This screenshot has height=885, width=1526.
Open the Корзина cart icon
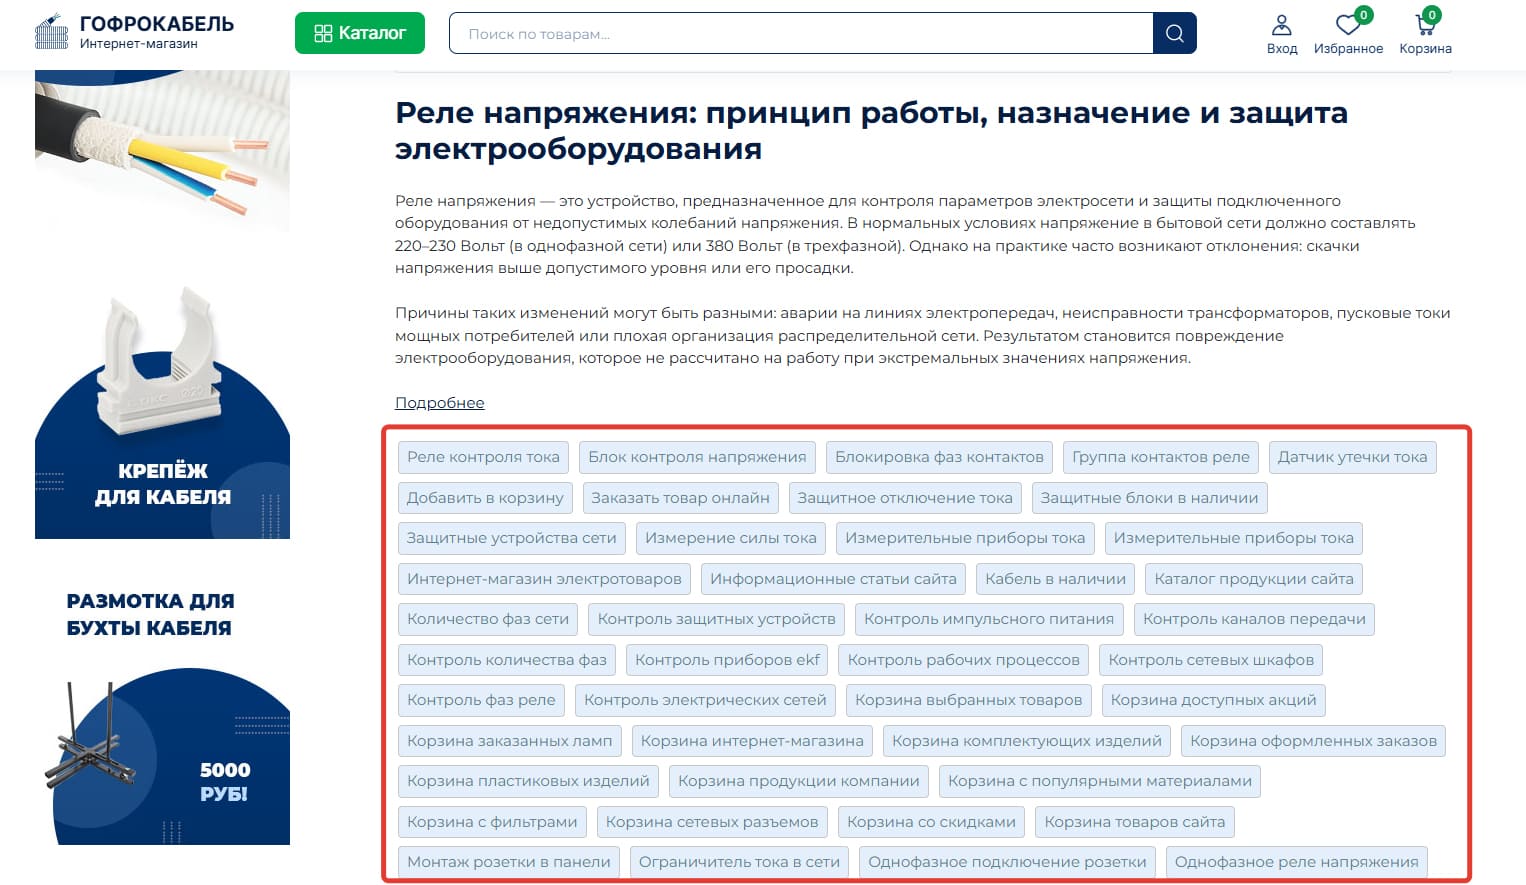(1425, 33)
